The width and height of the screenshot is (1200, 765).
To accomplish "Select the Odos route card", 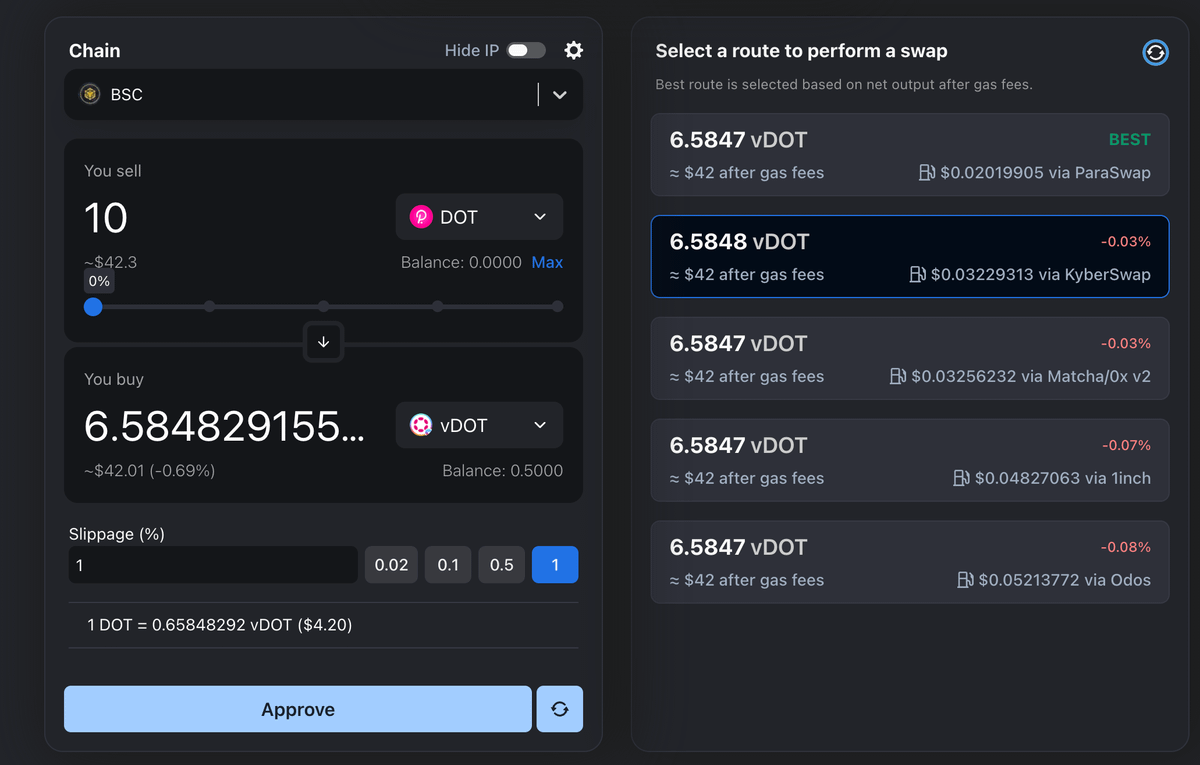I will (x=910, y=563).
